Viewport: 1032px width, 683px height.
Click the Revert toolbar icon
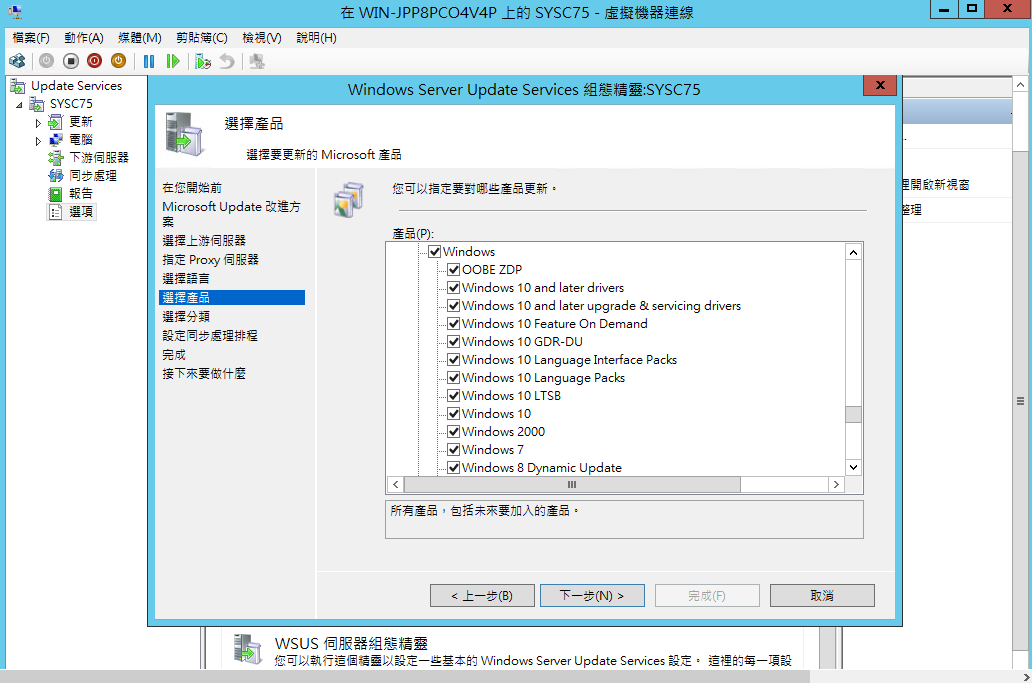227,61
